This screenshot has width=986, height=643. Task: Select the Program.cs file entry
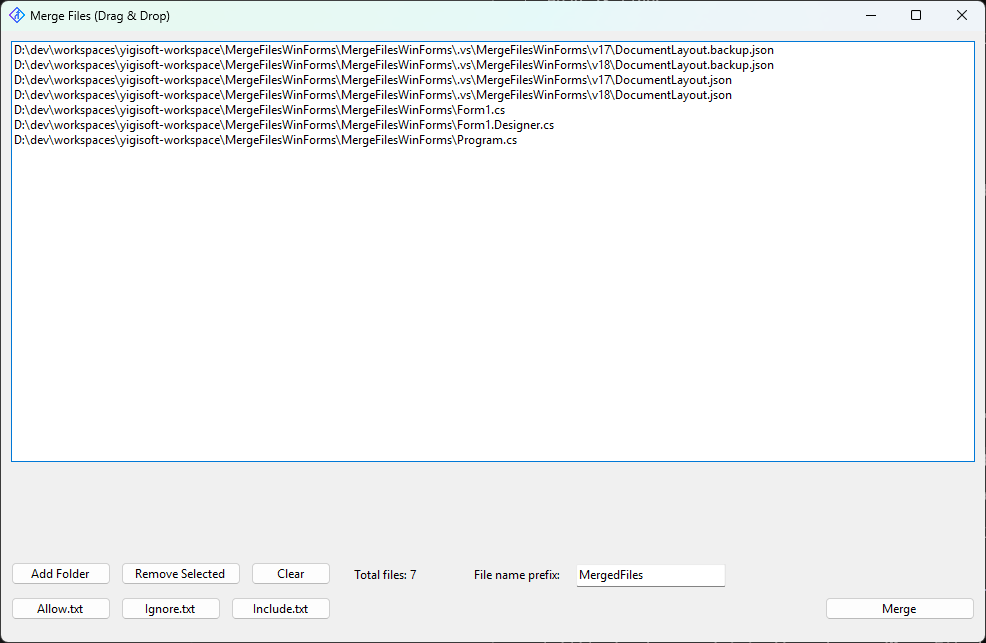click(264, 139)
